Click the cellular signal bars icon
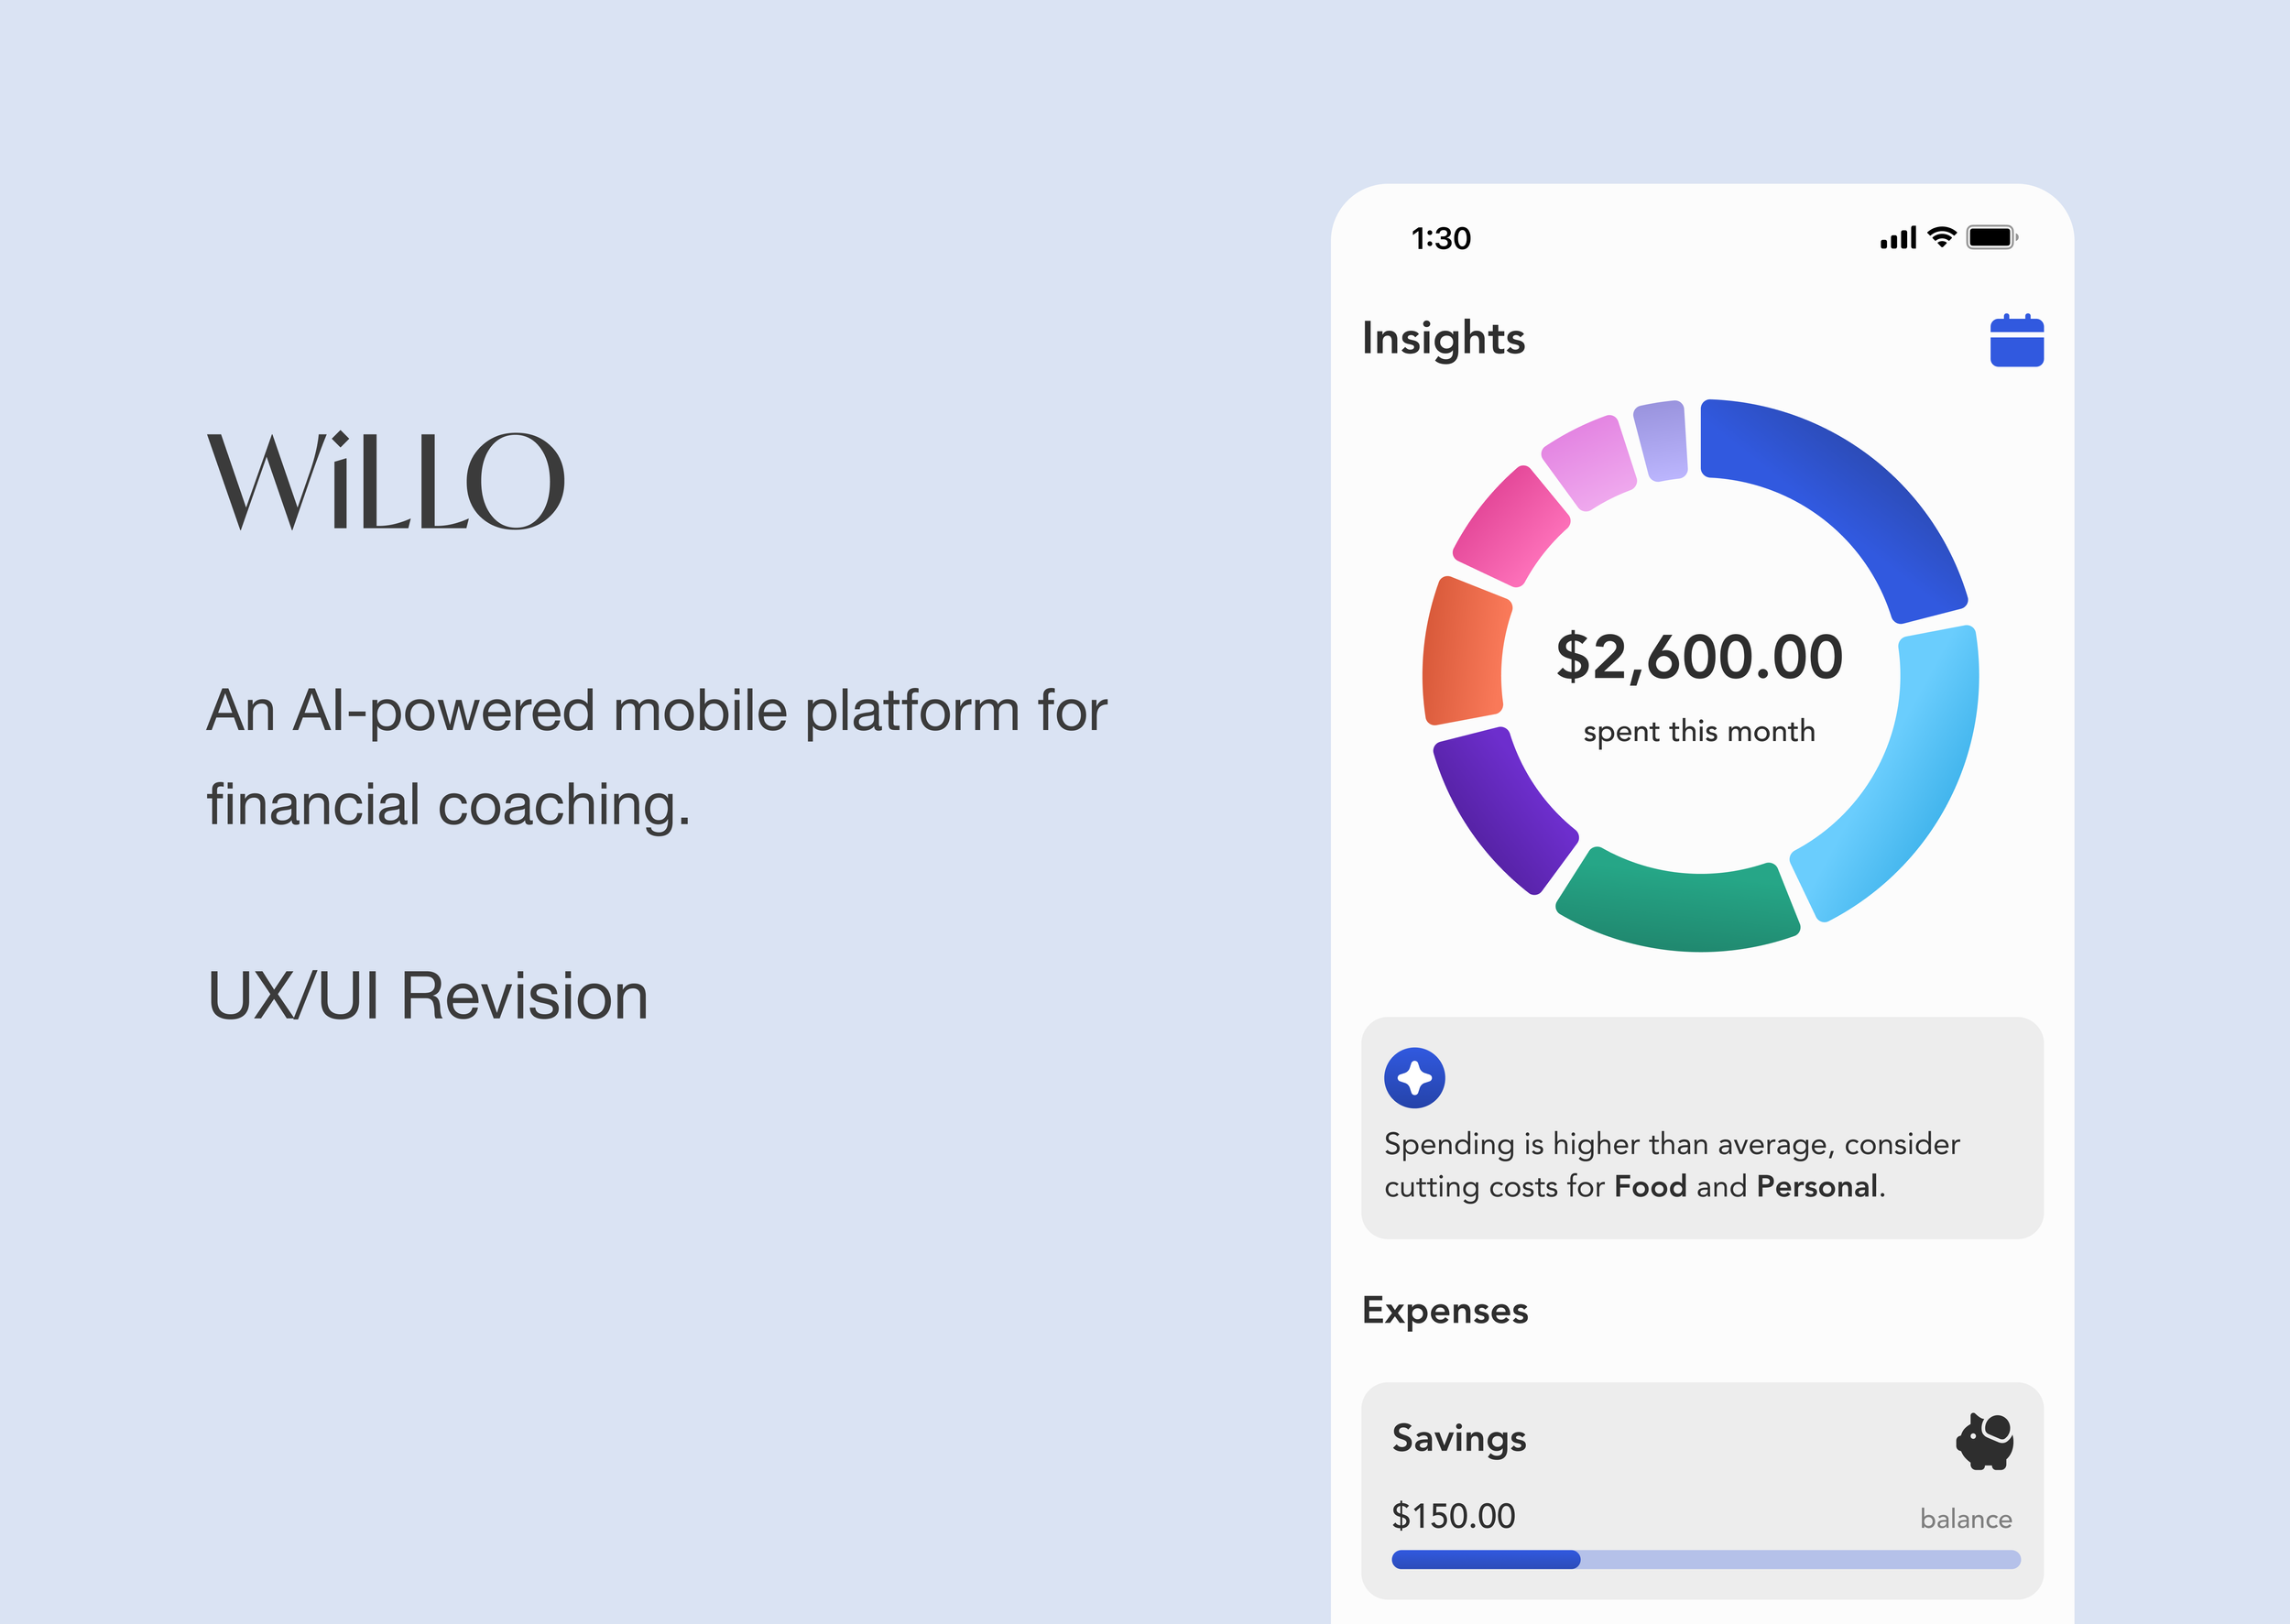 coord(1897,238)
